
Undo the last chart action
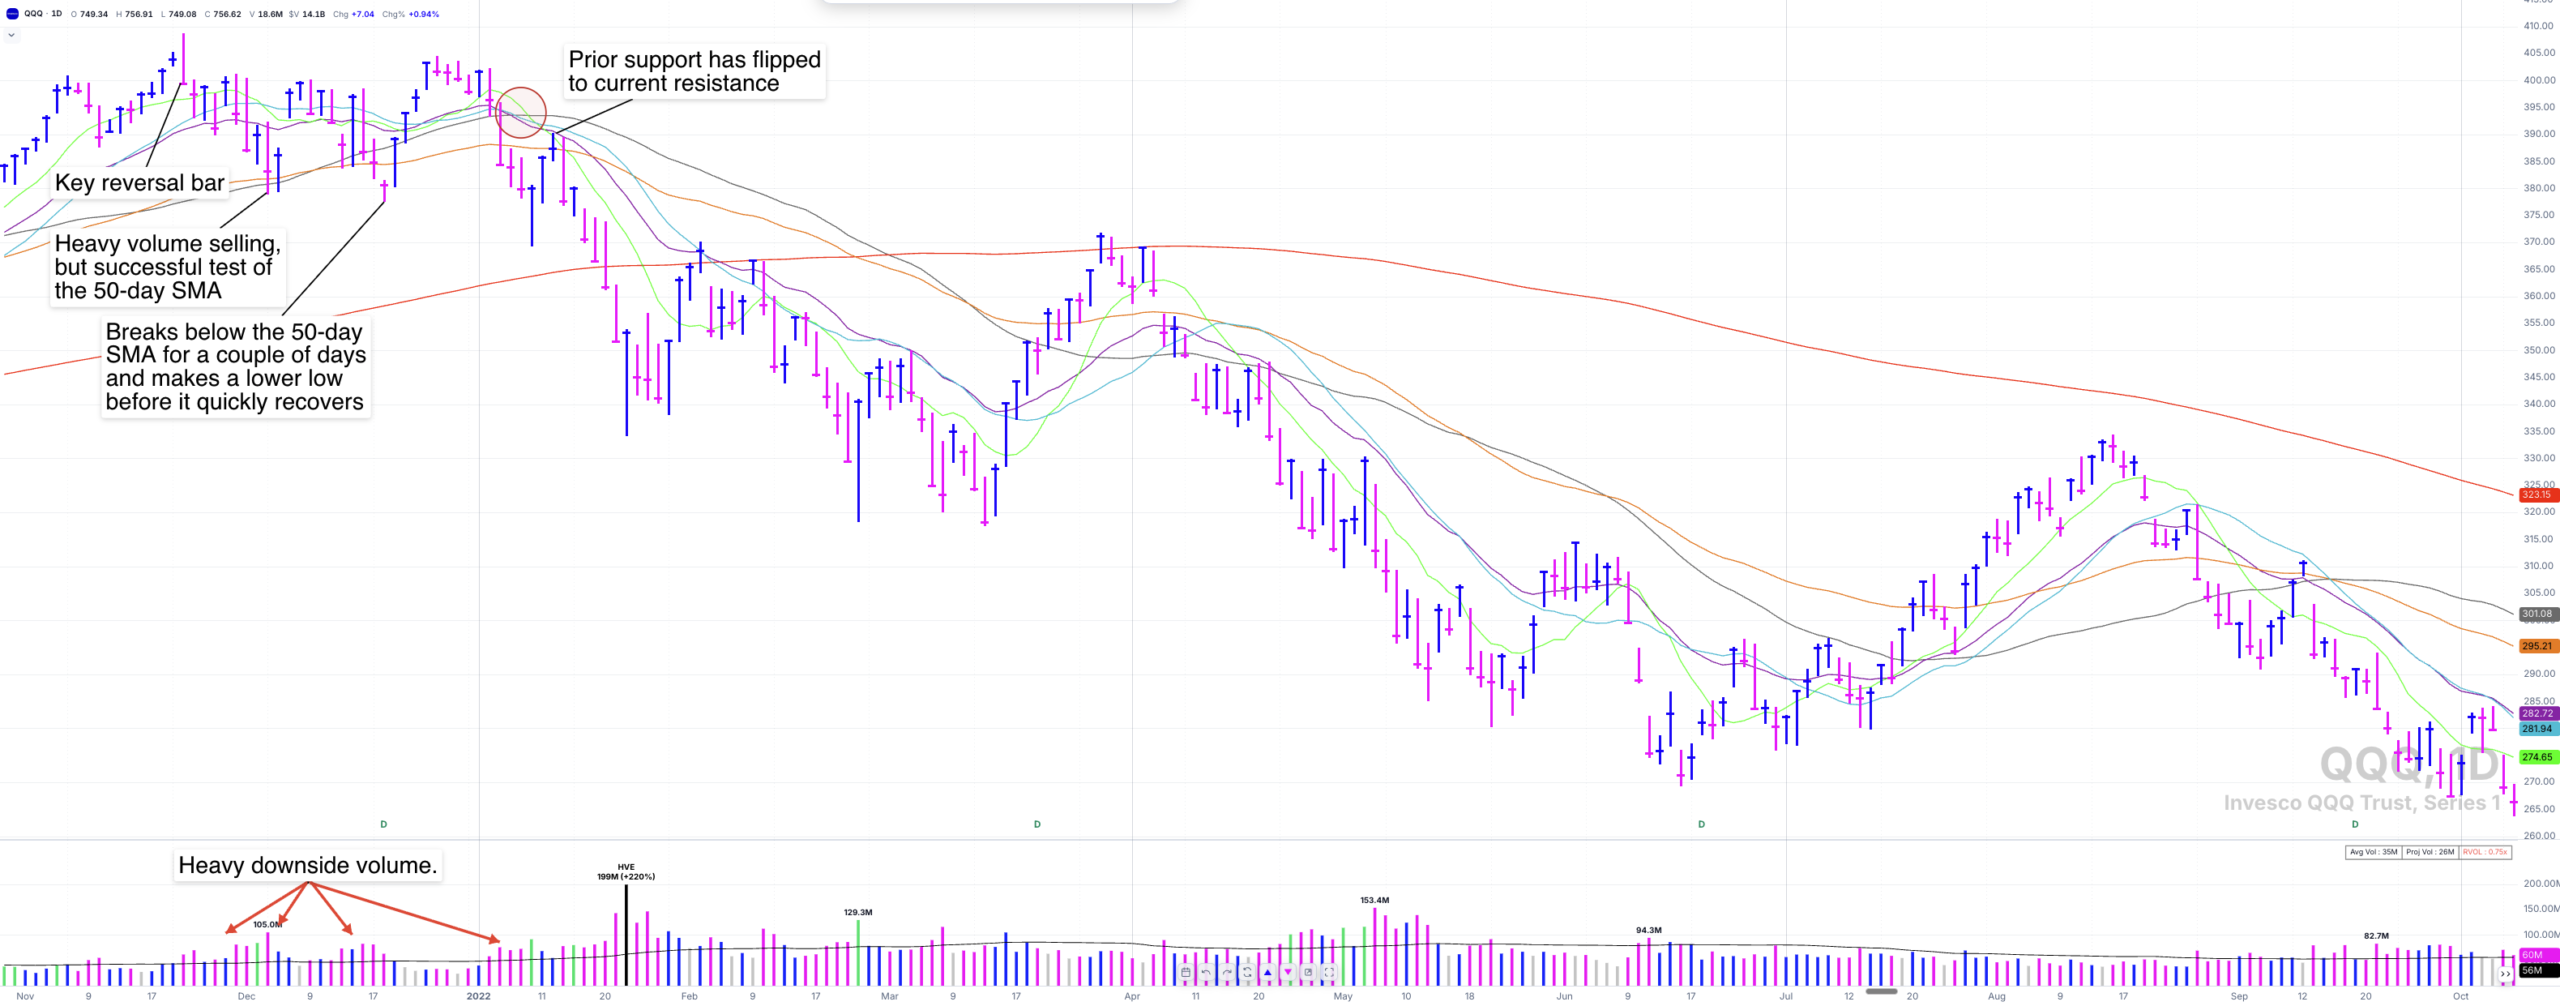(1206, 972)
